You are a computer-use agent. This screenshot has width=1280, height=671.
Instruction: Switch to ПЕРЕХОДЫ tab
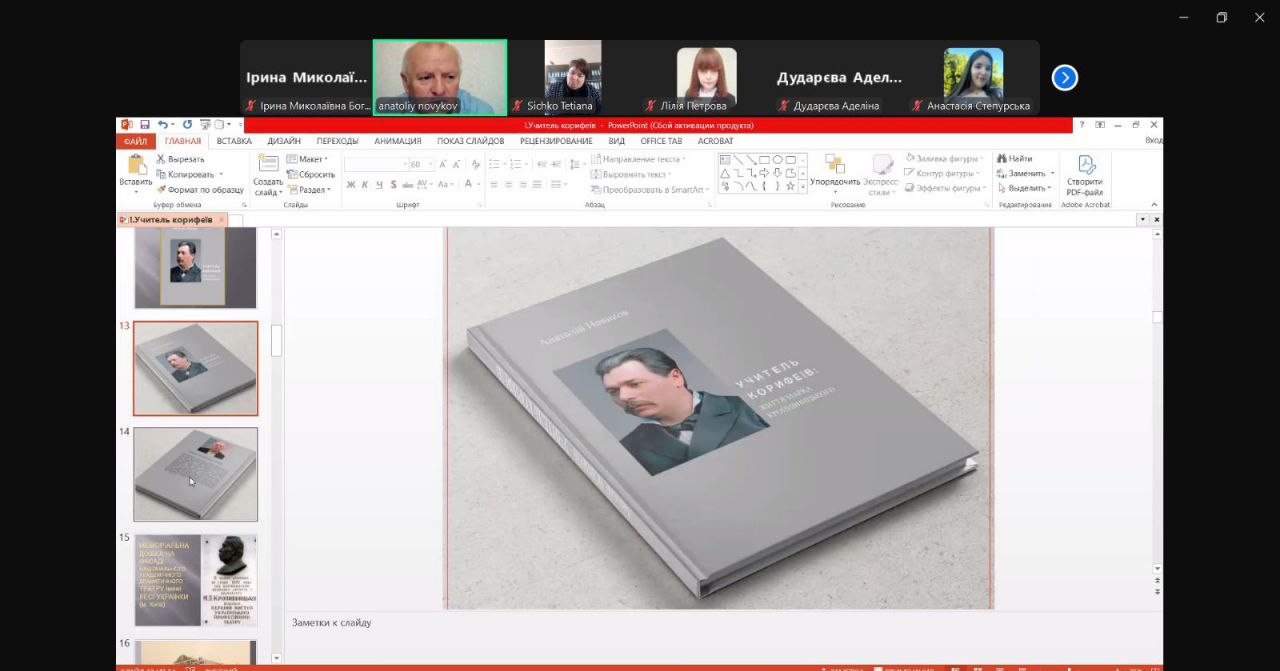(338, 141)
